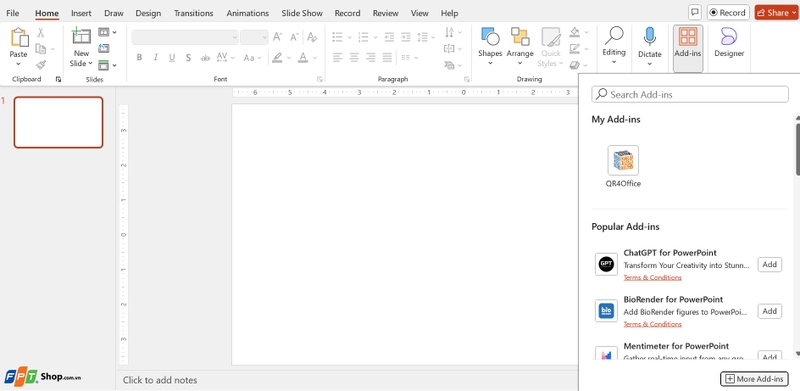Screen dimensions: 800x391
Task: Toggle Italic formatting
Action: coord(156,58)
